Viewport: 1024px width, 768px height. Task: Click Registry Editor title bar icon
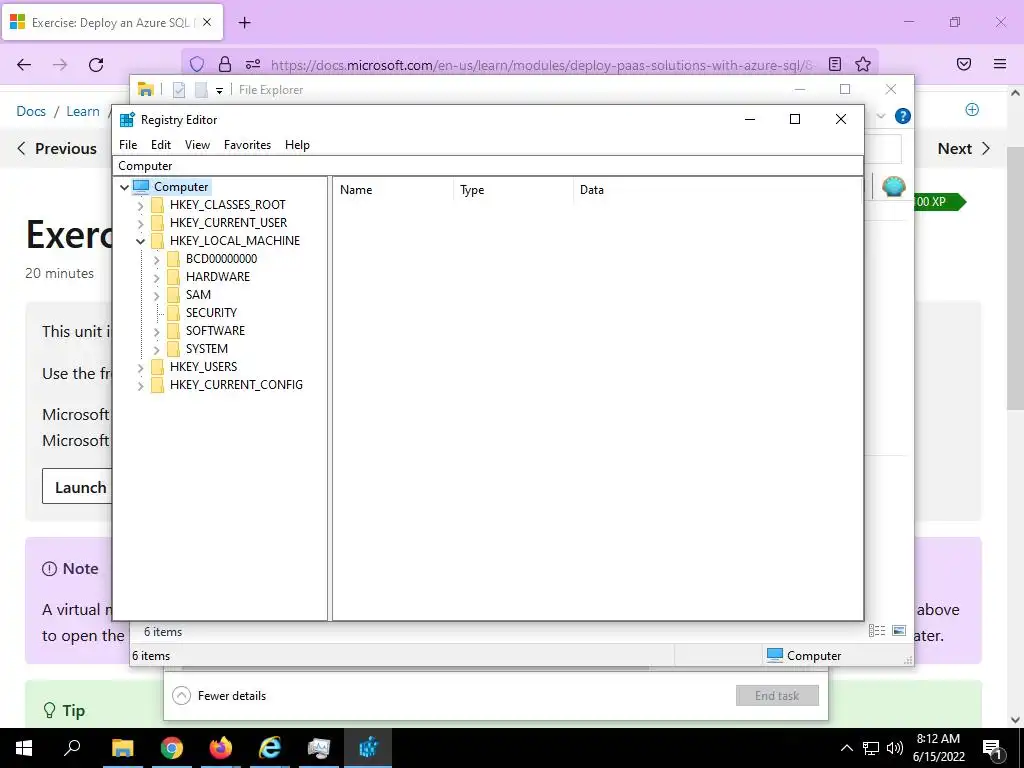click(x=127, y=120)
